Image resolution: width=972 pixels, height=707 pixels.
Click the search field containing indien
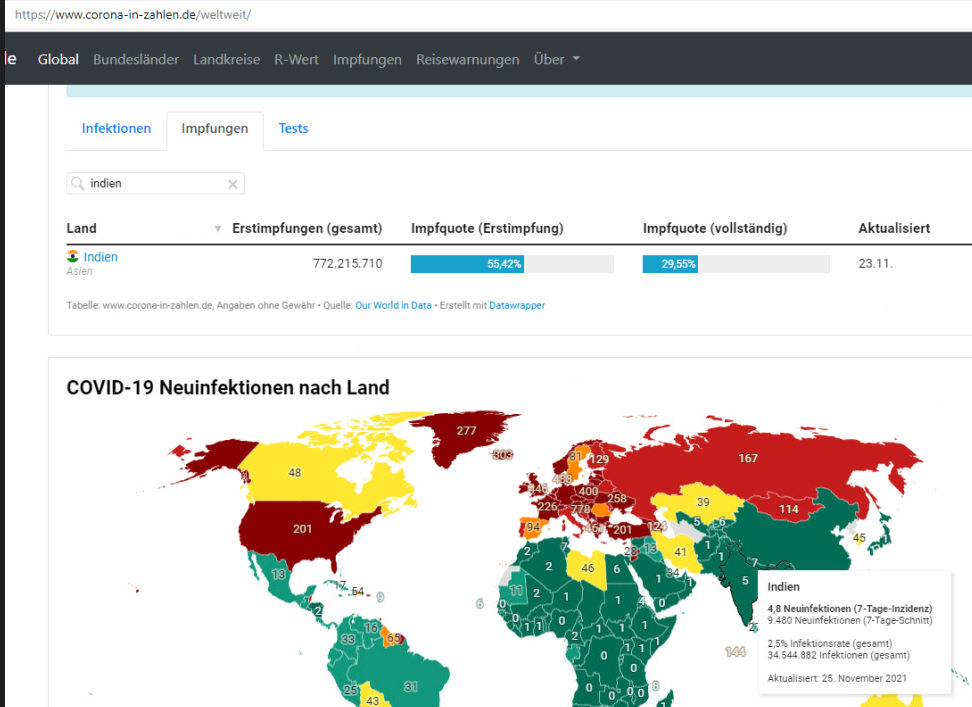click(155, 184)
